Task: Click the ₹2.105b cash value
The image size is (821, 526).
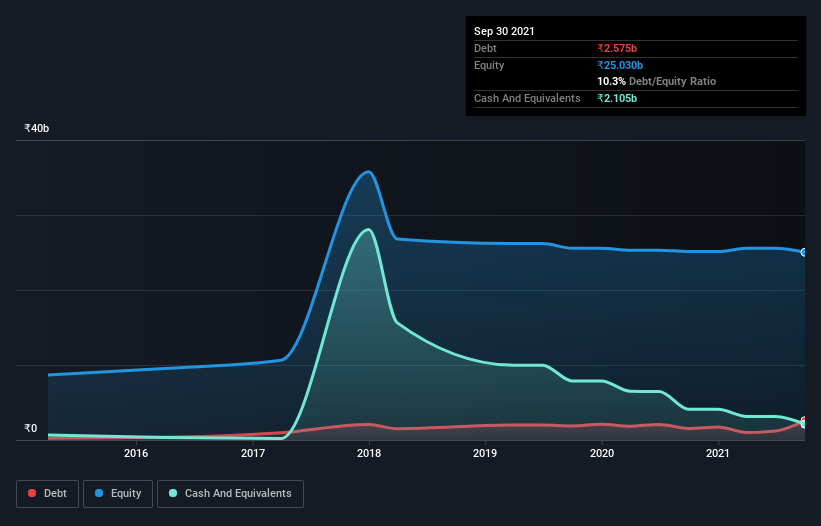Action: 617,98
